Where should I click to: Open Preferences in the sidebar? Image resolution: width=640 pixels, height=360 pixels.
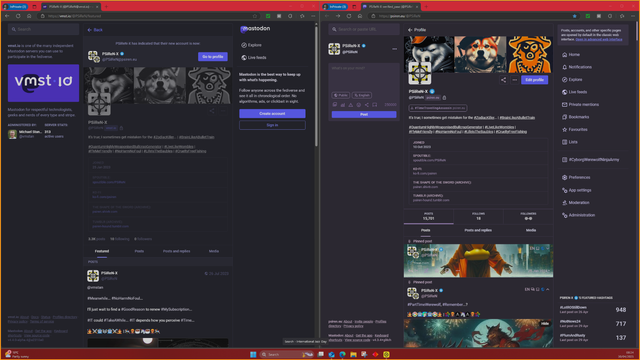576,177
